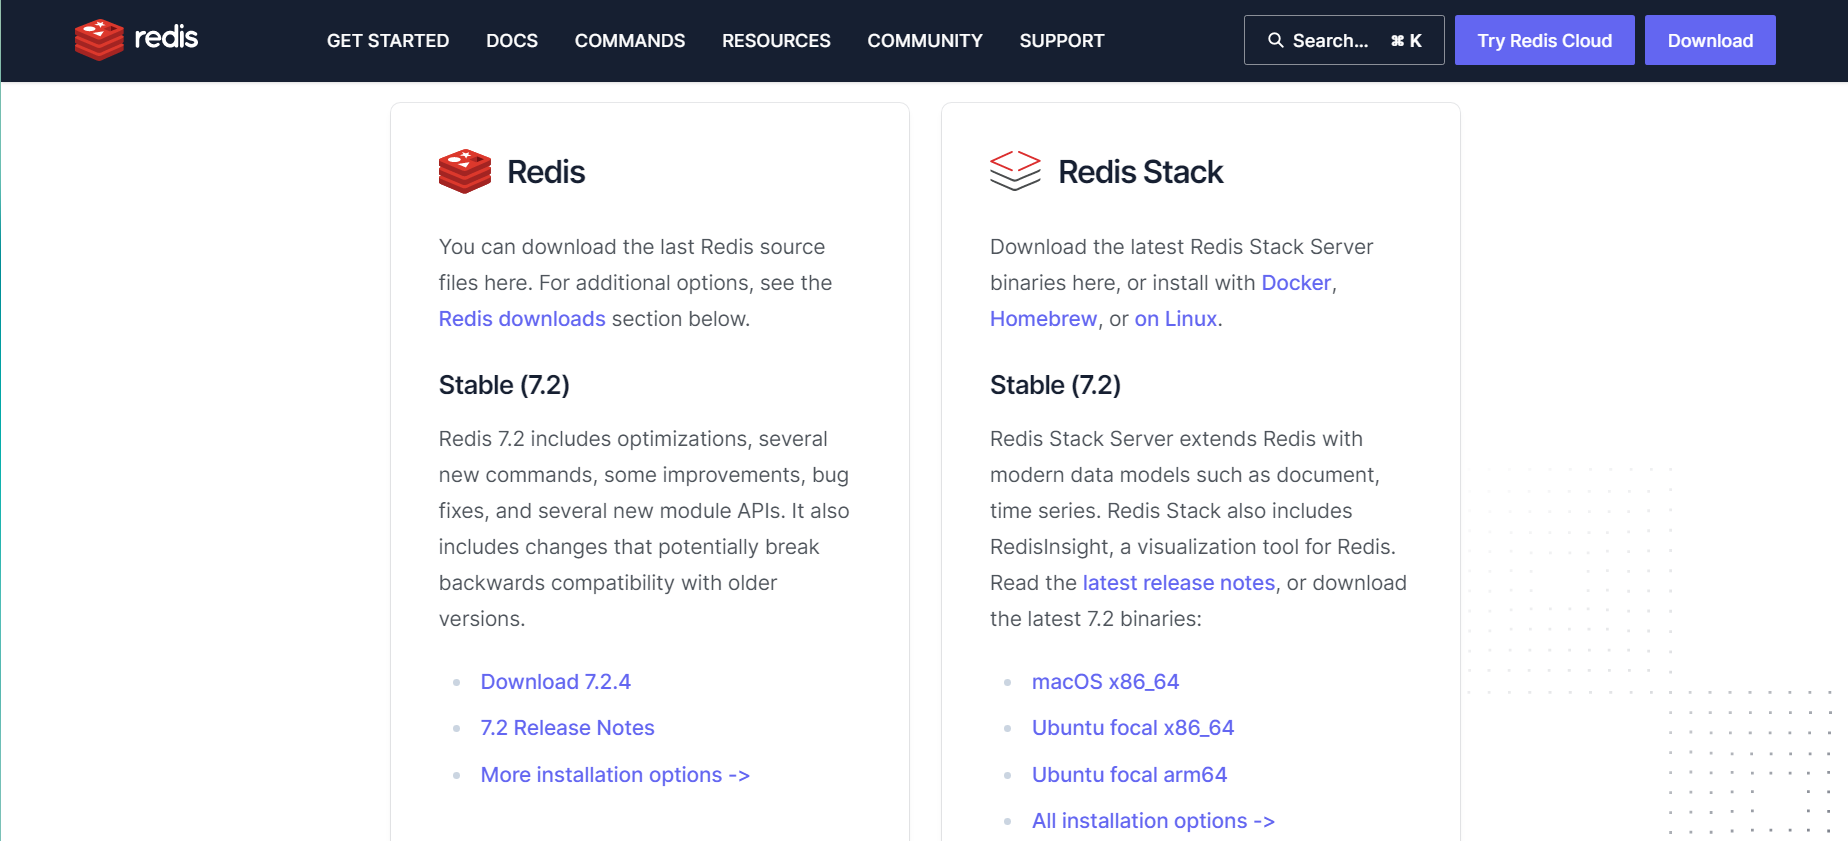This screenshot has height=841, width=1848.
Task: Open the on Linux install link
Action: click(x=1175, y=319)
